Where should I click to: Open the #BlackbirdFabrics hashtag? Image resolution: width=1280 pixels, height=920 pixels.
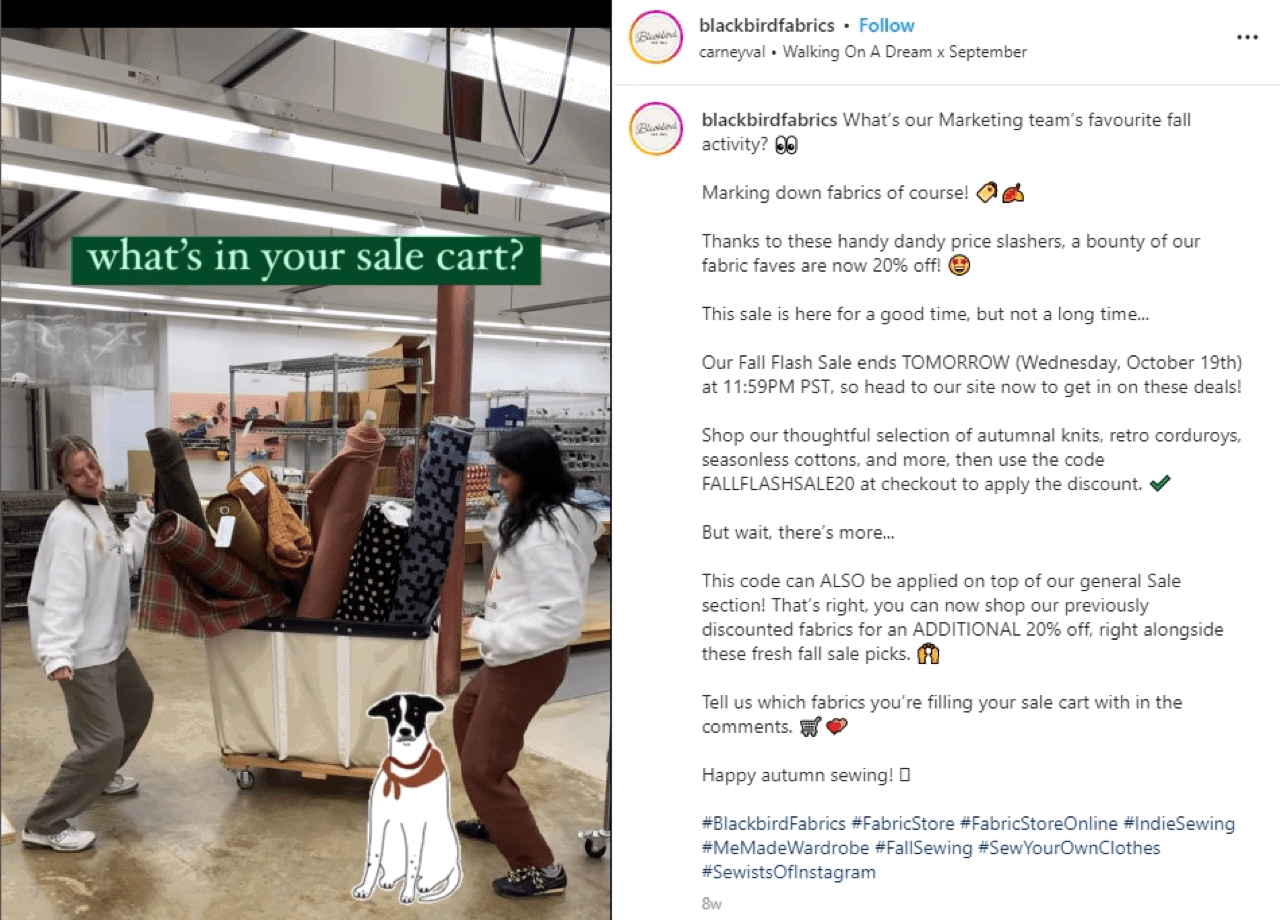pos(774,824)
